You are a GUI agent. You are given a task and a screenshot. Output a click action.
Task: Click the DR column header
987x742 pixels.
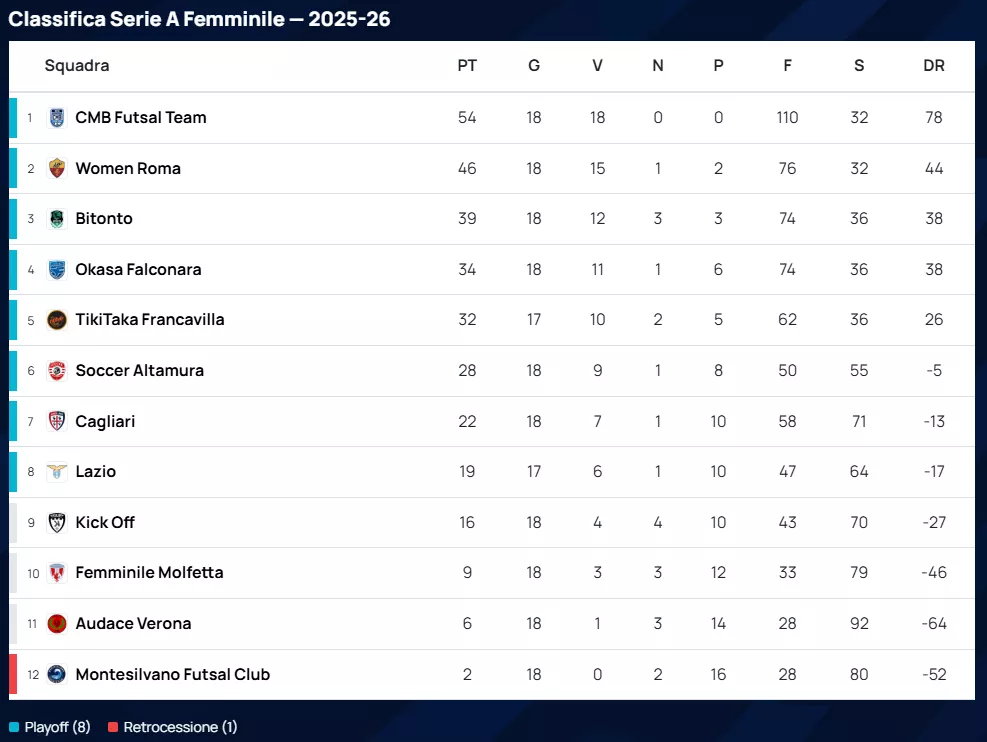pos(934,66)
